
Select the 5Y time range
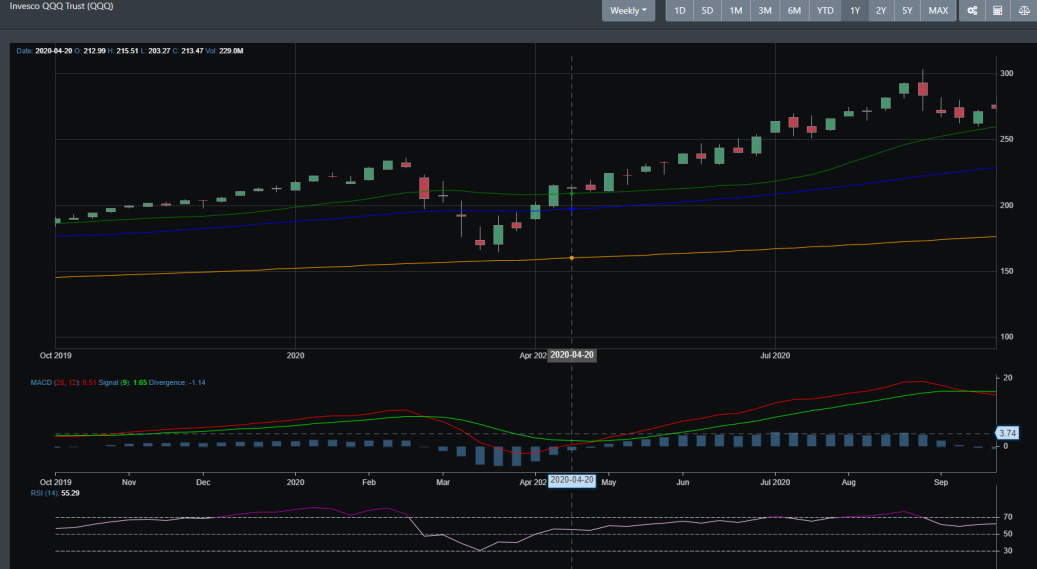(907, 11)
